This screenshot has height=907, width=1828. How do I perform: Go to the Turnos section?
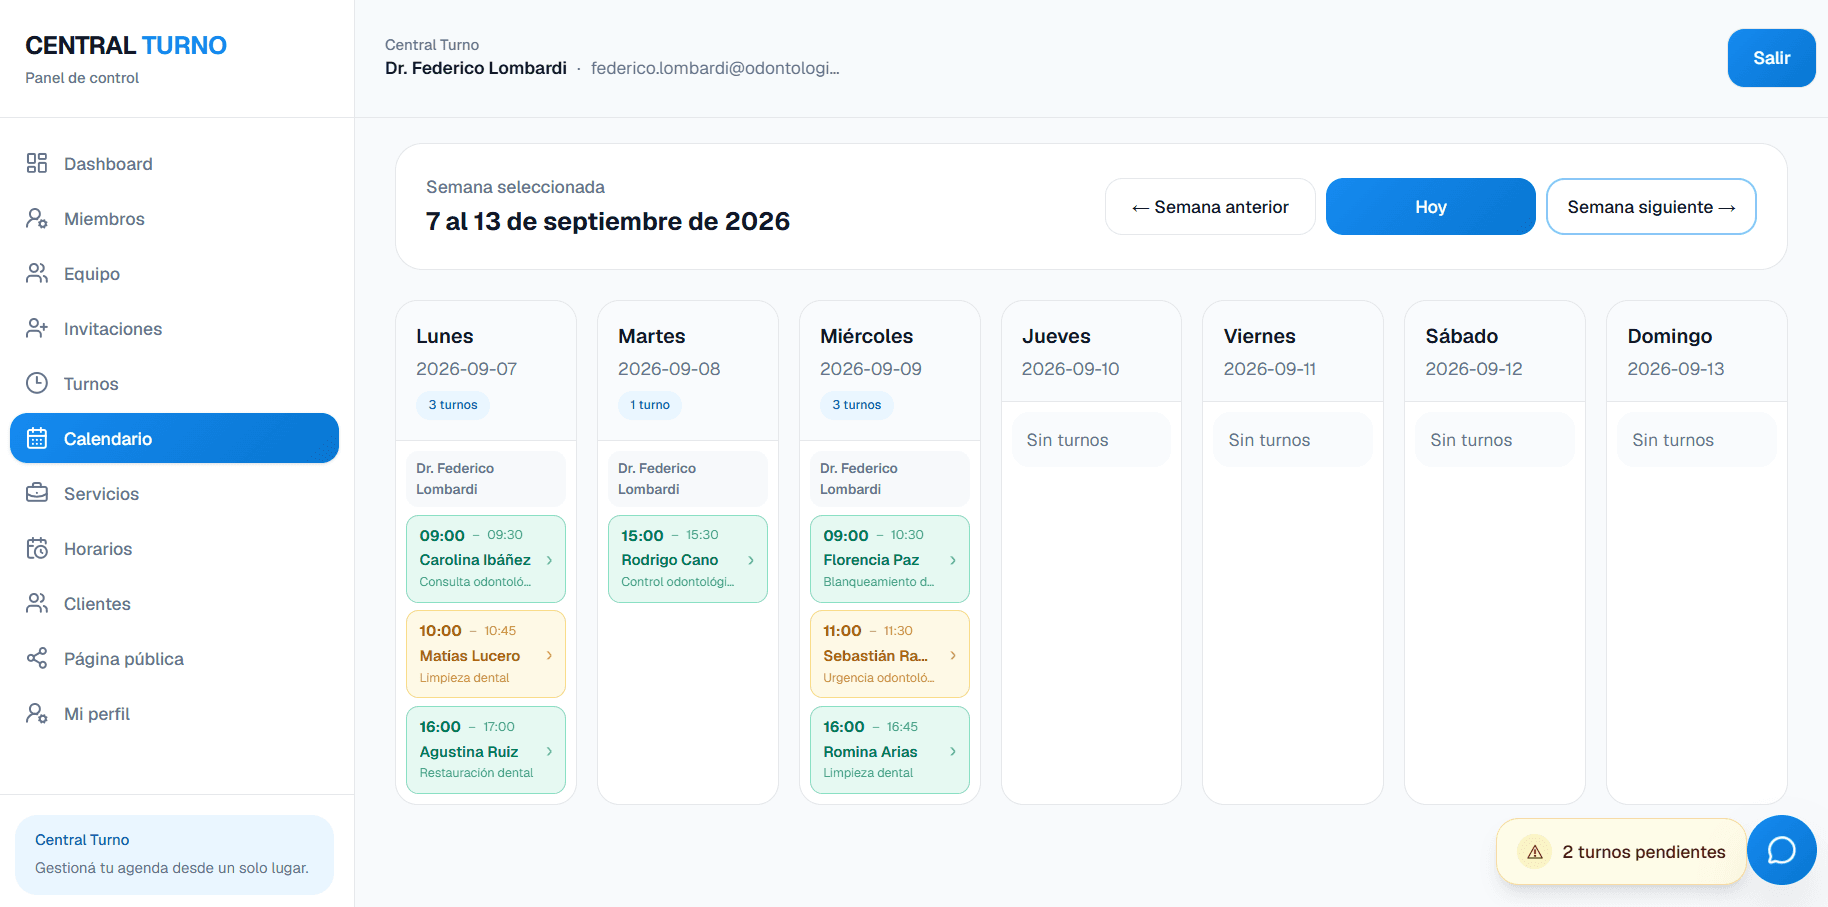[174, 383]
